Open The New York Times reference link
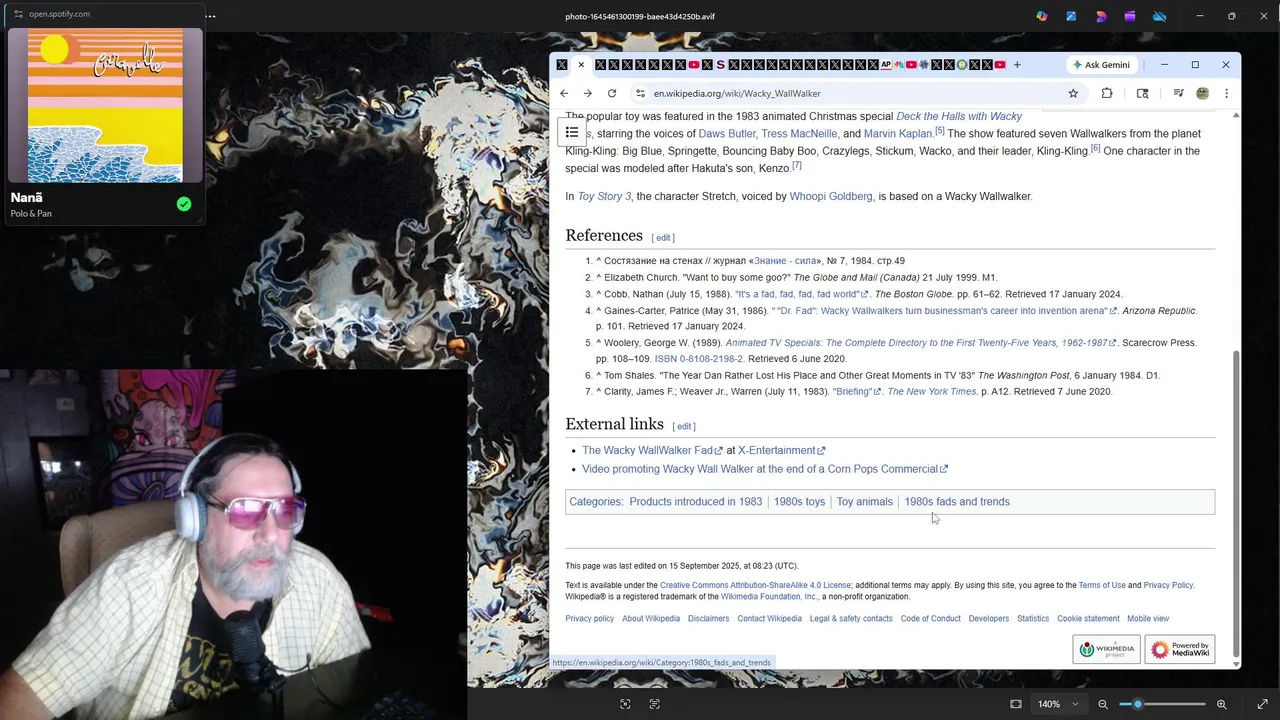Viewport: 1280px width, 720px height. tap(931, 392)
